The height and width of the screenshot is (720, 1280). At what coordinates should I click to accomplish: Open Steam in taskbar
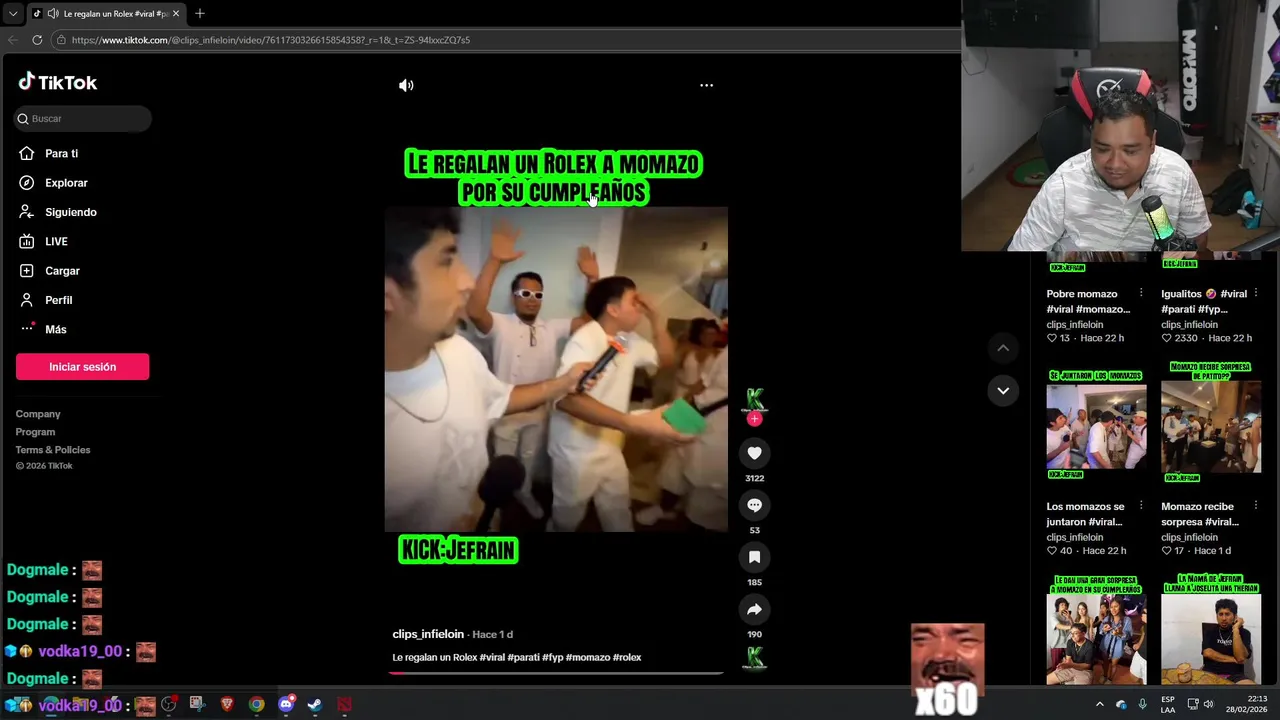(x=315, y=704)
